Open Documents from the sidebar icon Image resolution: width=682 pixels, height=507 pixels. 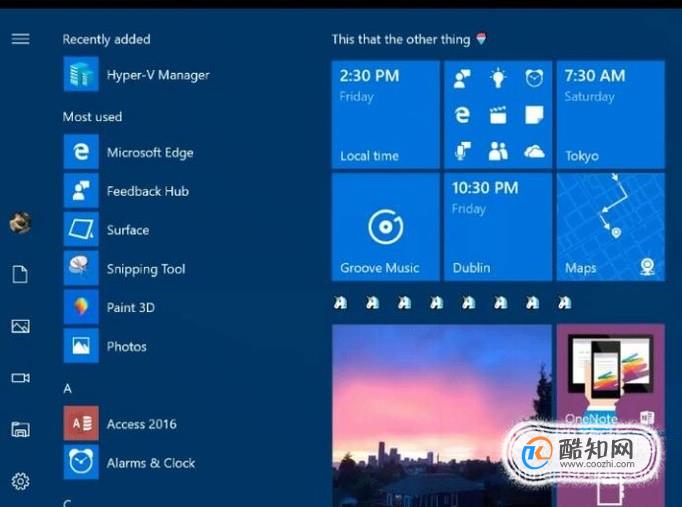(x=20, y=274)
